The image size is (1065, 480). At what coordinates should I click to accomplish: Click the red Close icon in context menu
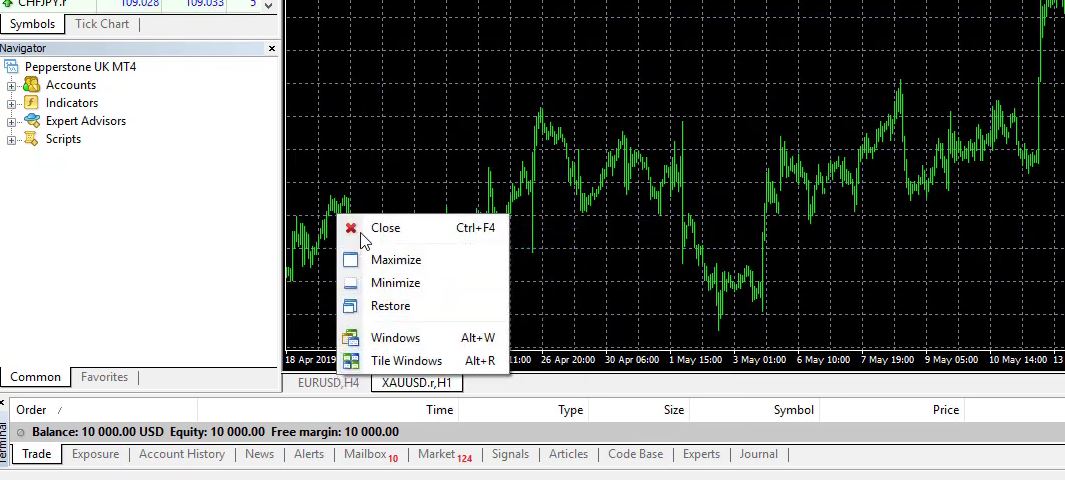tap(350, 228)
